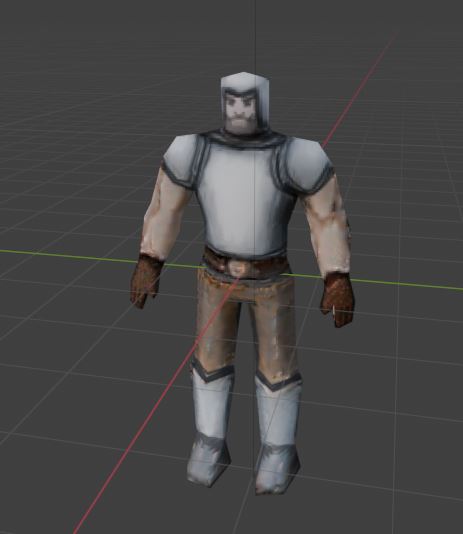This screenshot has width=463, height=534.
Task: Click the brown glove below the green axis
Action: pos(338,300)
